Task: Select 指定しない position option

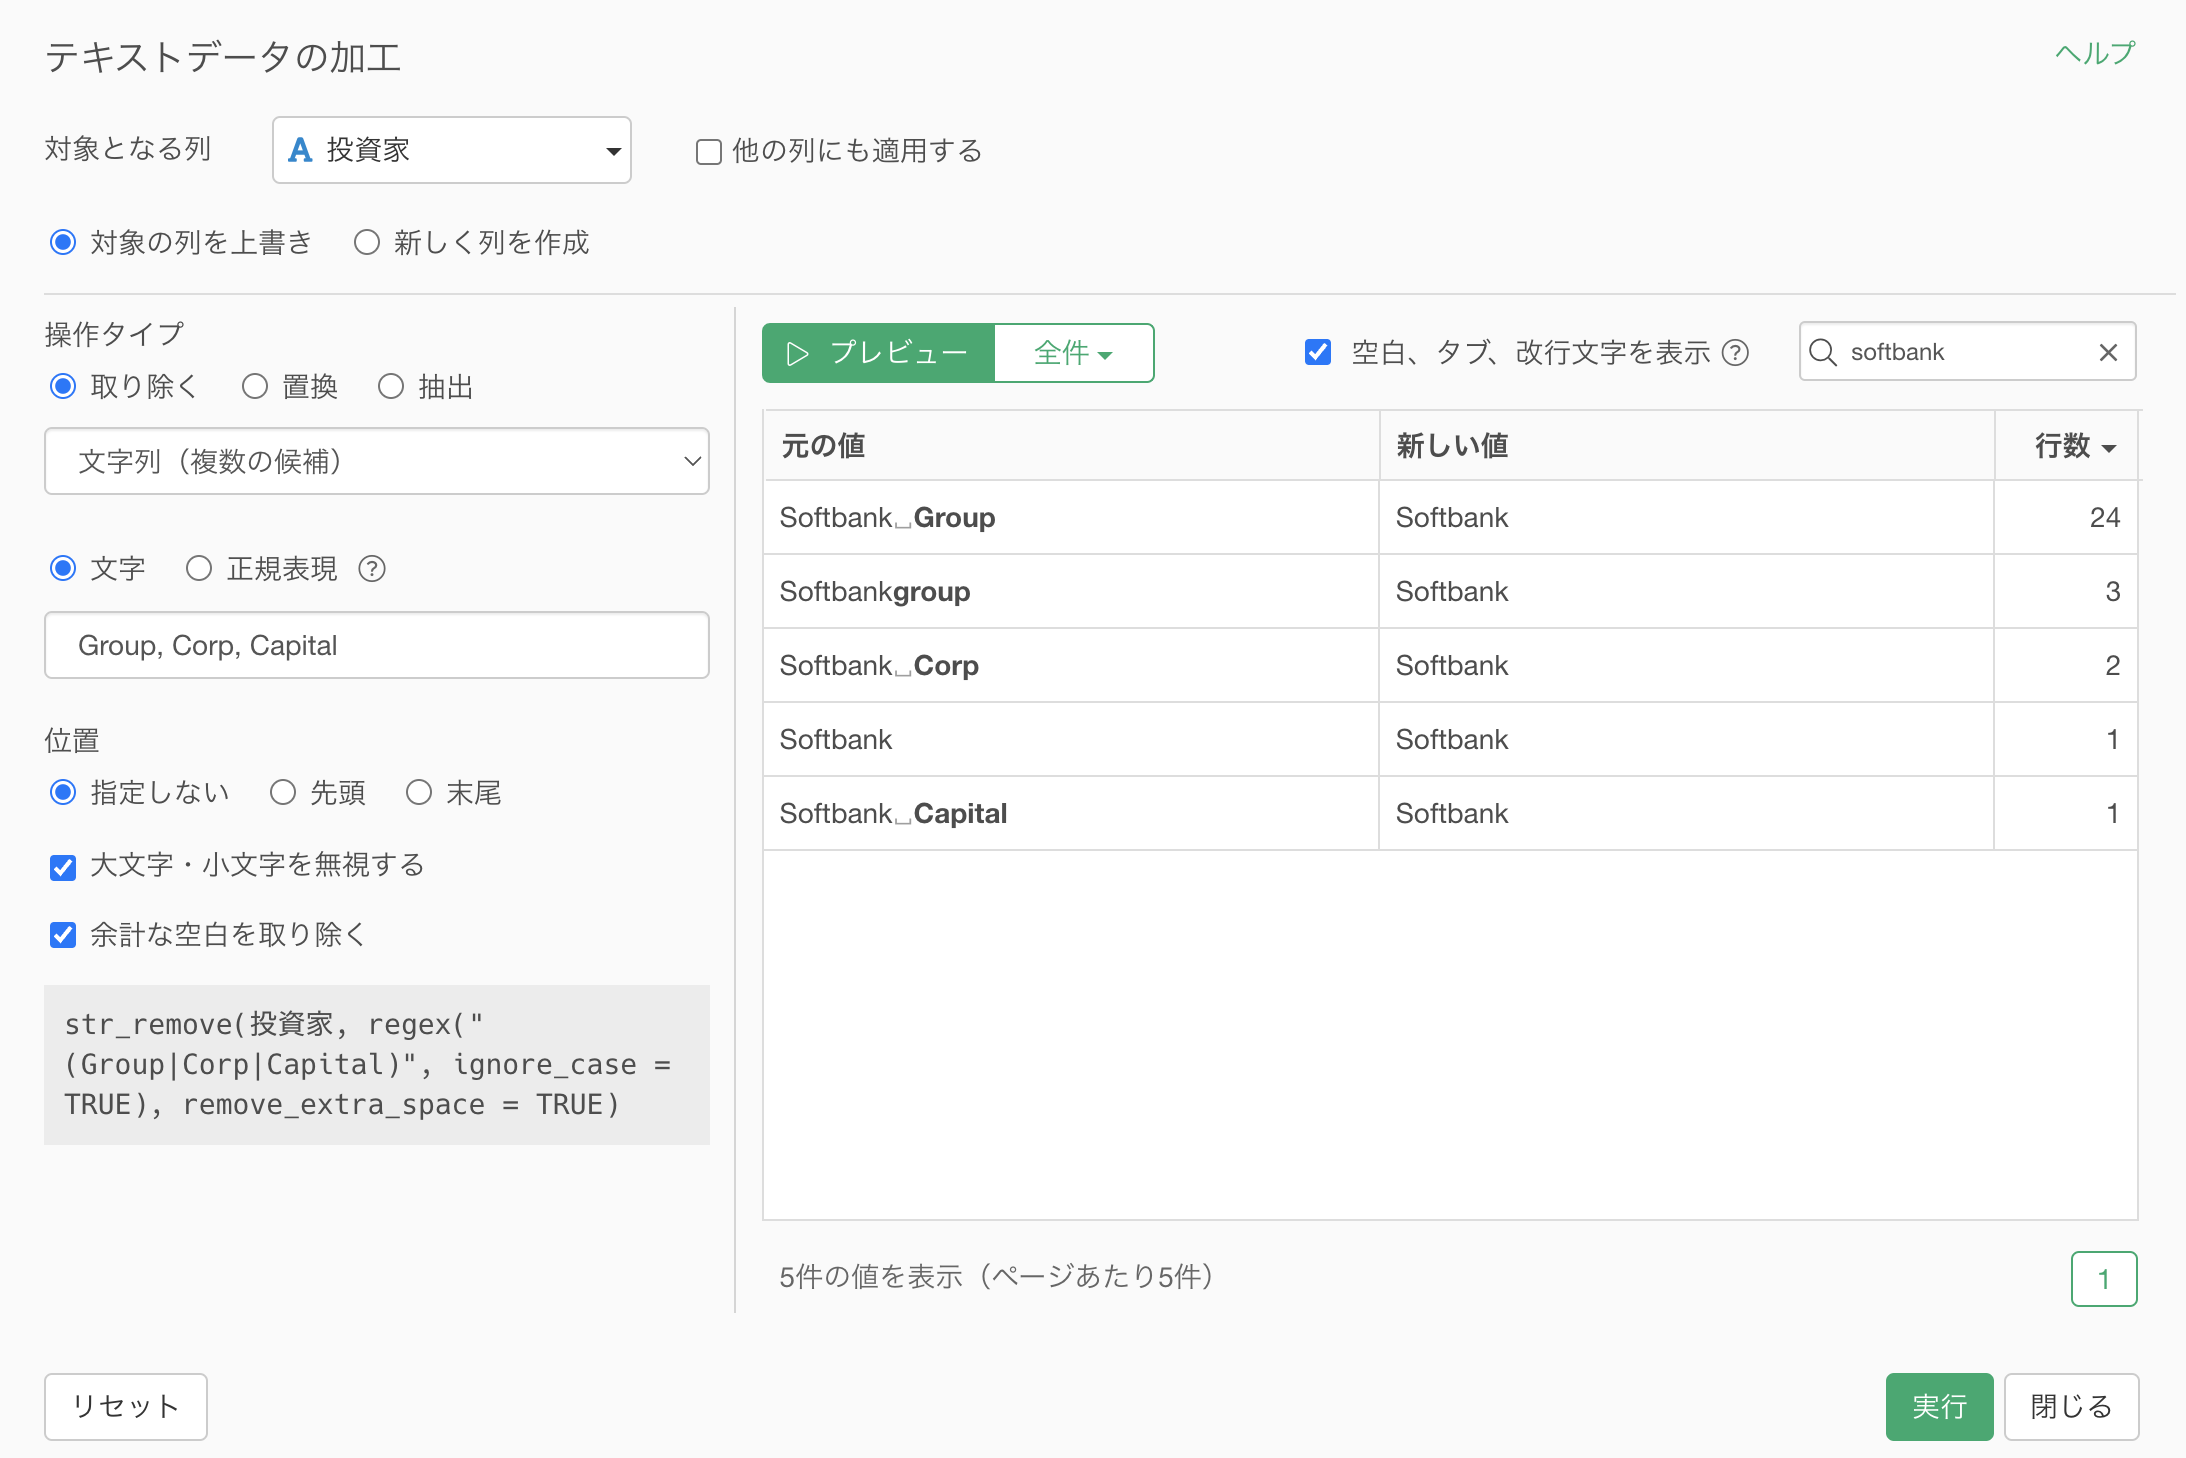Action: click(63, 793)
